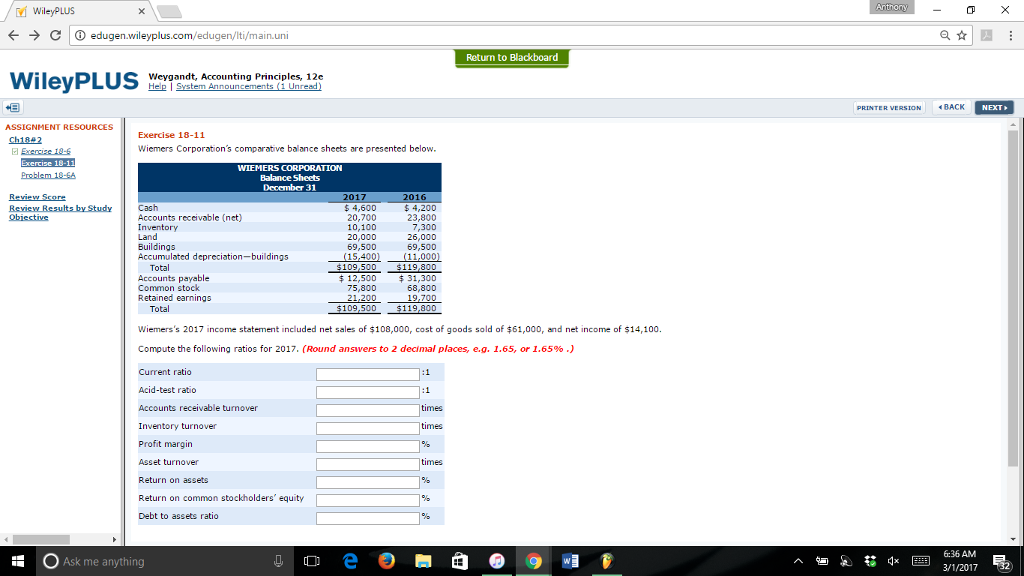Viewport: 1024px width, 576px height.
Task: Open the Windows Store from taskbar
Action: click(x=460, y=561)
